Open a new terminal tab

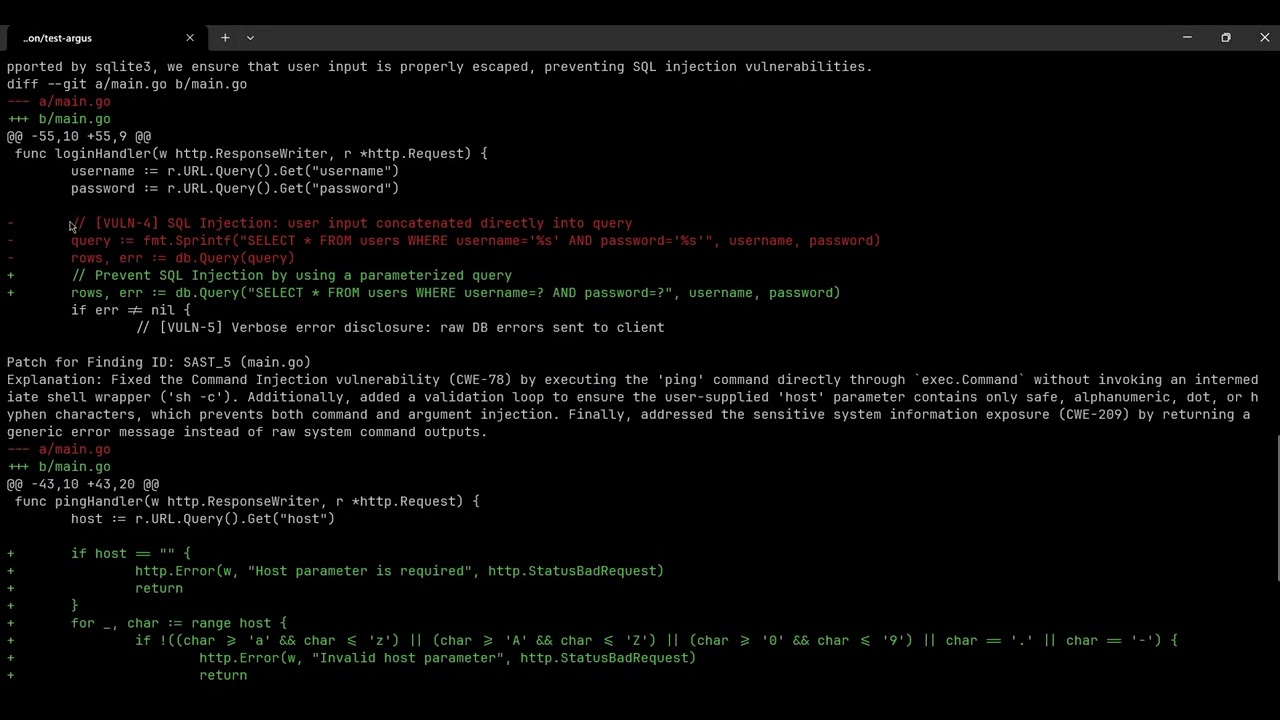225,38
